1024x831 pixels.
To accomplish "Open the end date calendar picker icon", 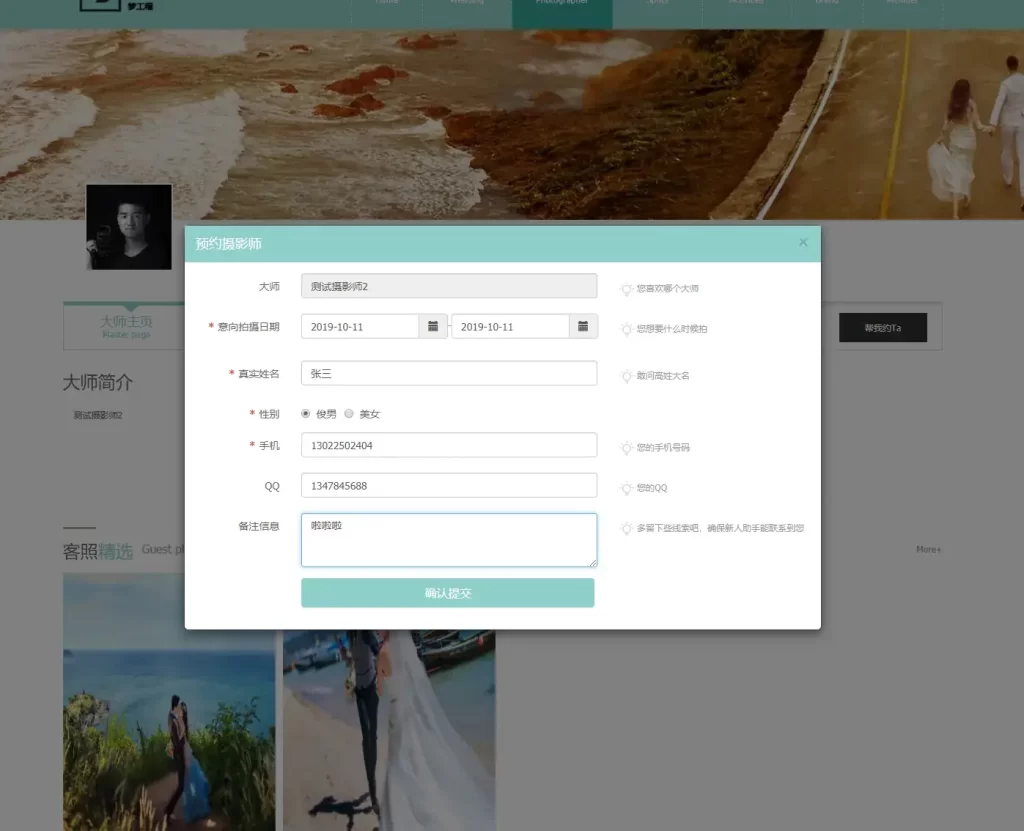I will click(x=583, y=326).
